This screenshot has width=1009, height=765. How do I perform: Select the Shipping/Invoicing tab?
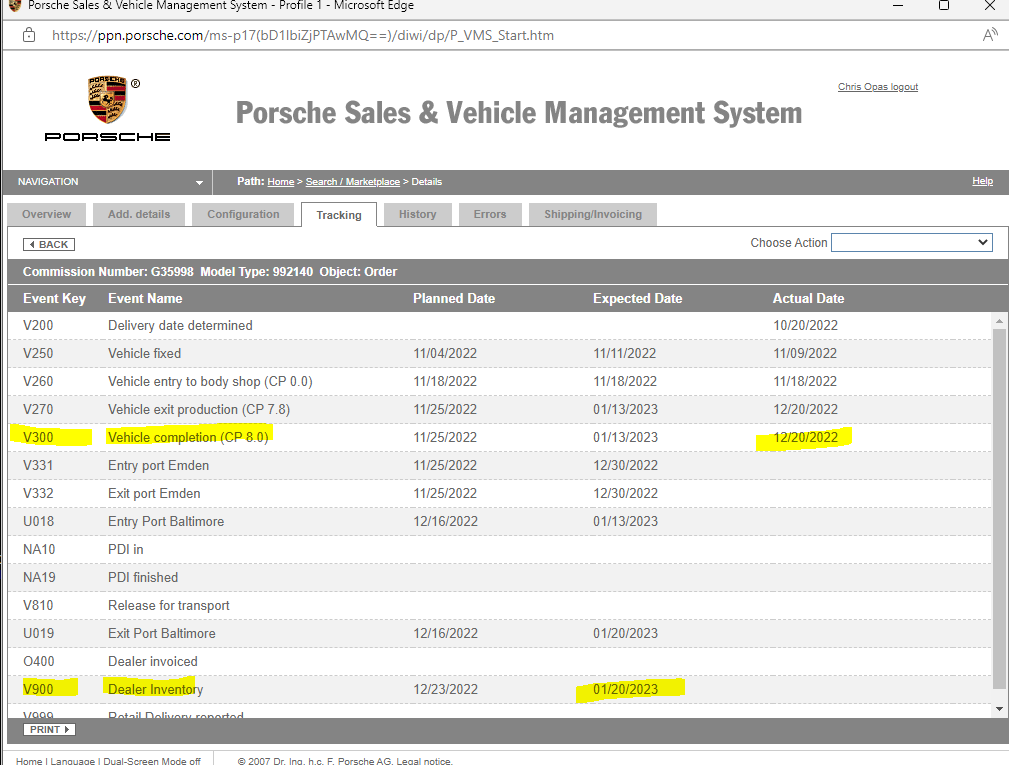click(593, 214)
